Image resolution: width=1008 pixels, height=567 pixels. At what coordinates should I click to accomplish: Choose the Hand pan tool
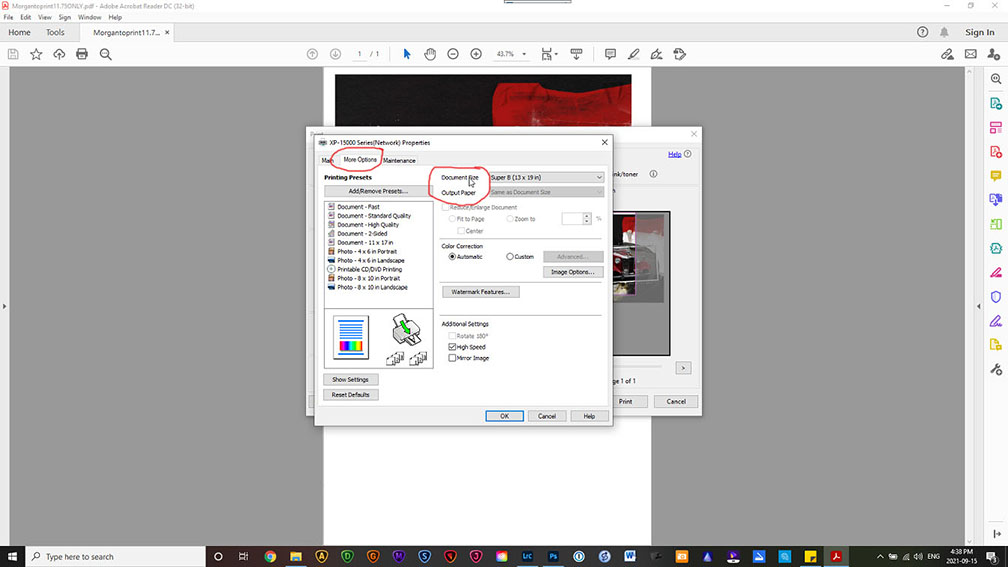click(430, 54)
